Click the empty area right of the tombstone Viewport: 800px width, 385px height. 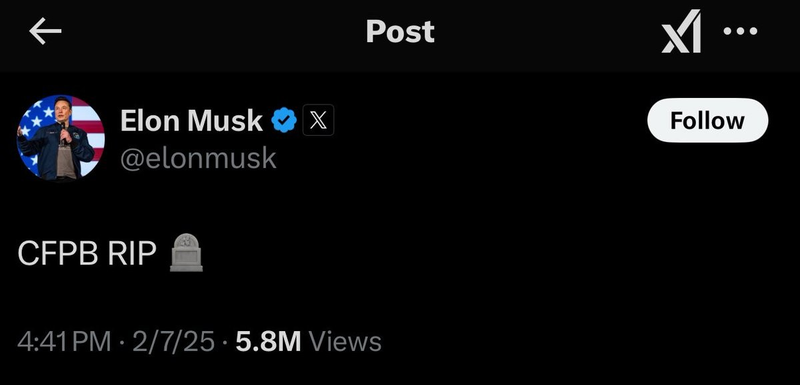(500, 253)
